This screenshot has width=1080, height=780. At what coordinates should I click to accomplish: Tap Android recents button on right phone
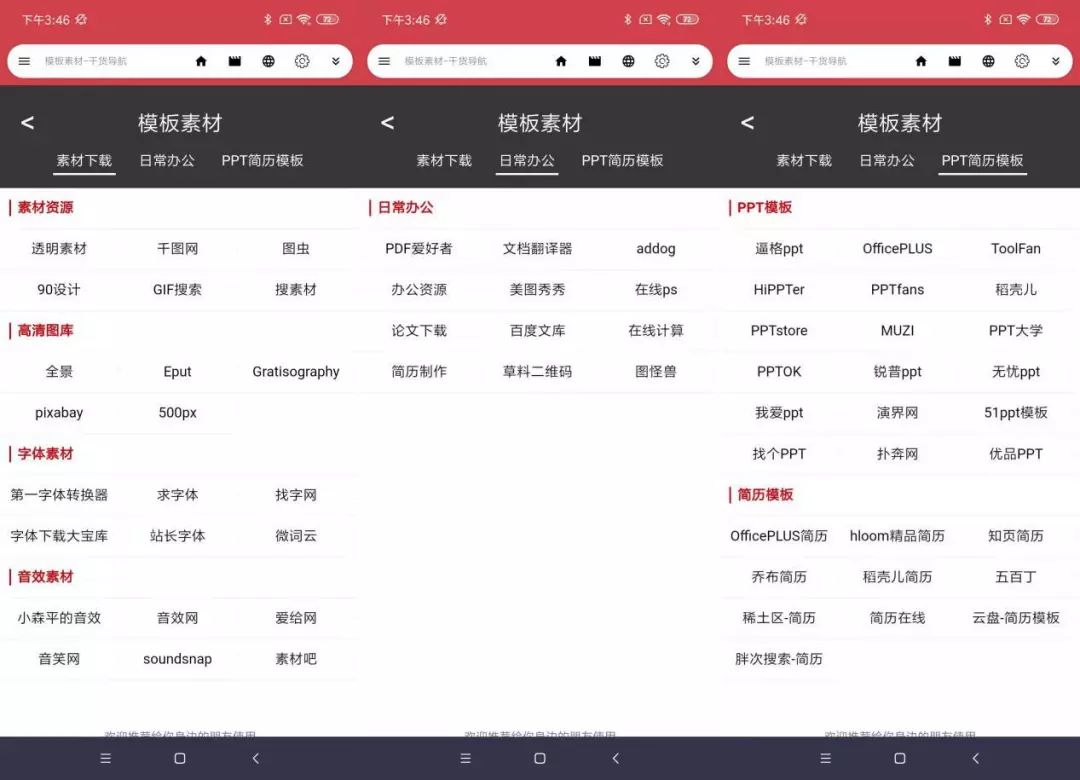coord(825,759)
